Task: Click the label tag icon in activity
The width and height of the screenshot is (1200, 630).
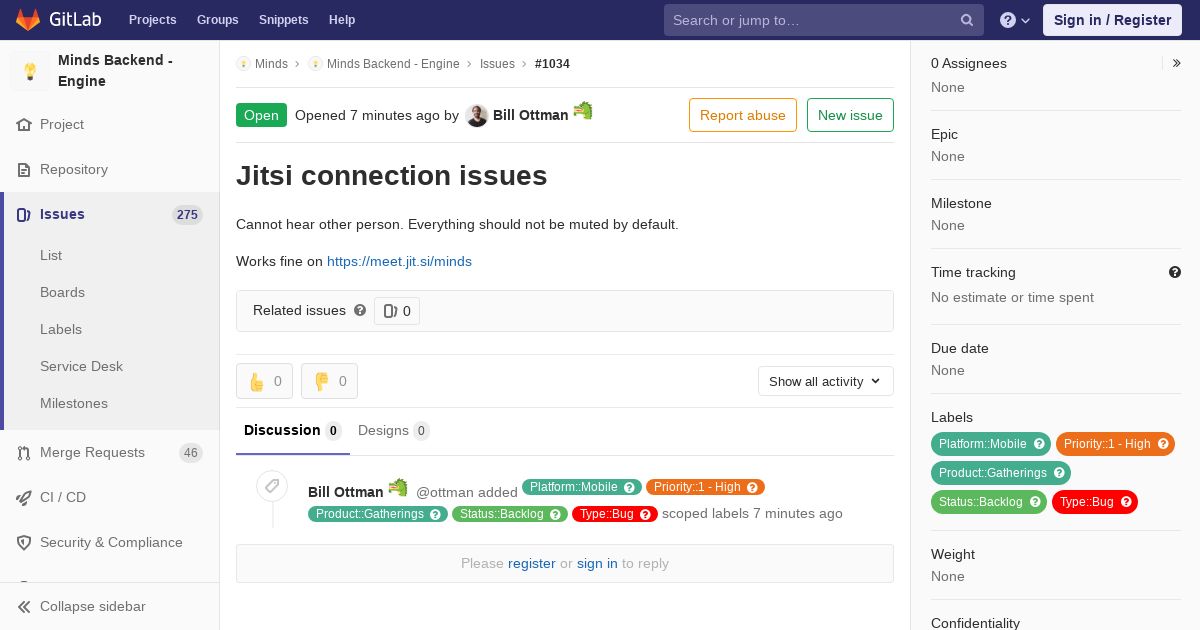Action: 272,487
